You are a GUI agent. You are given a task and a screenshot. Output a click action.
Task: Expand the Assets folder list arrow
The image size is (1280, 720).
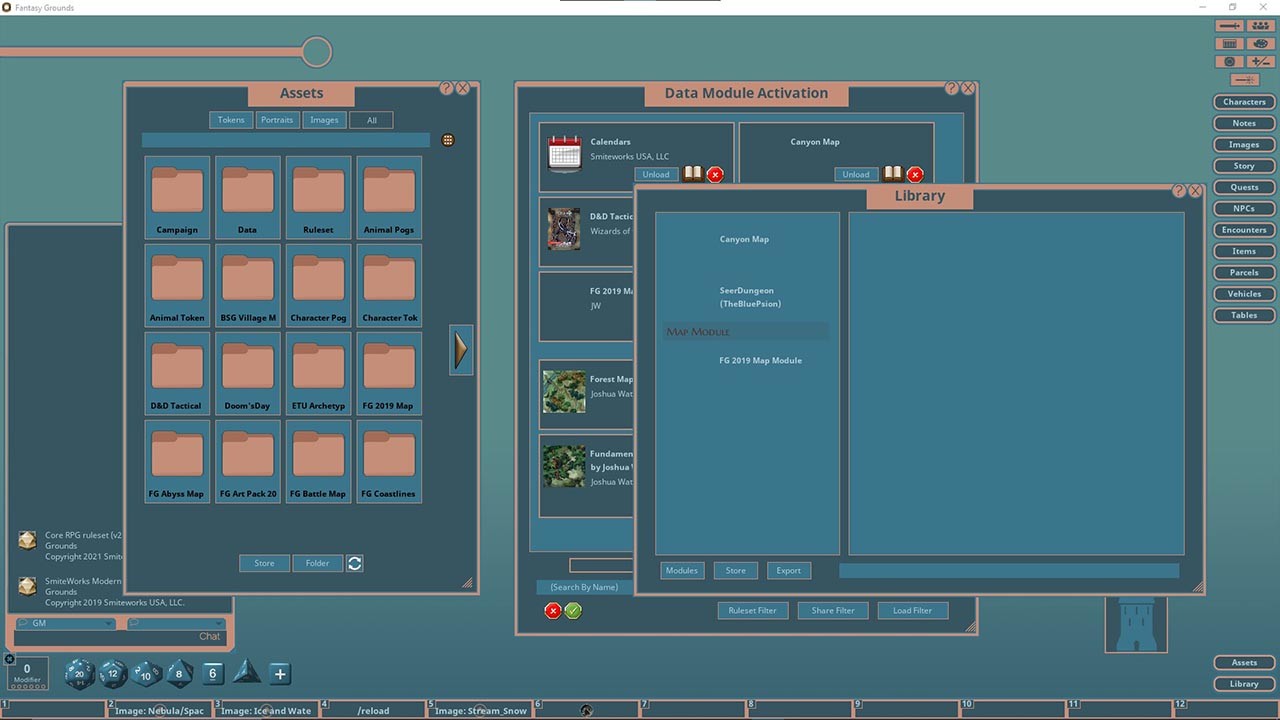[x=460, y=350]
